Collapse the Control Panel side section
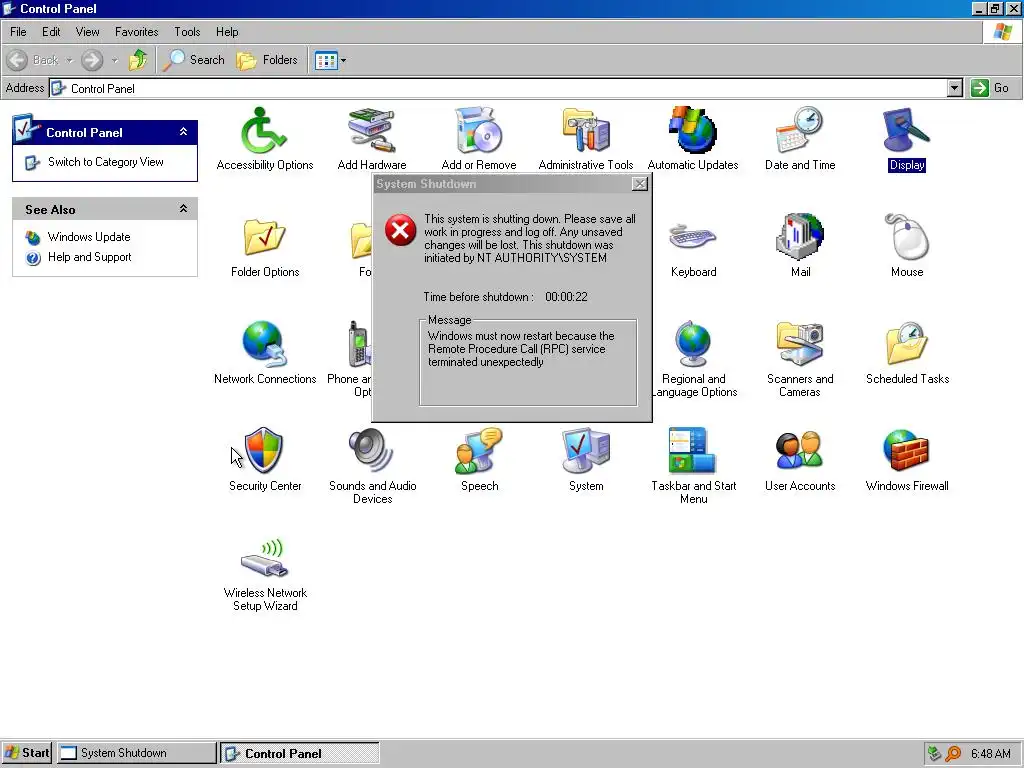Image resolution: width=1024 pixels, height=768 pixels. [x=184, y=132]
